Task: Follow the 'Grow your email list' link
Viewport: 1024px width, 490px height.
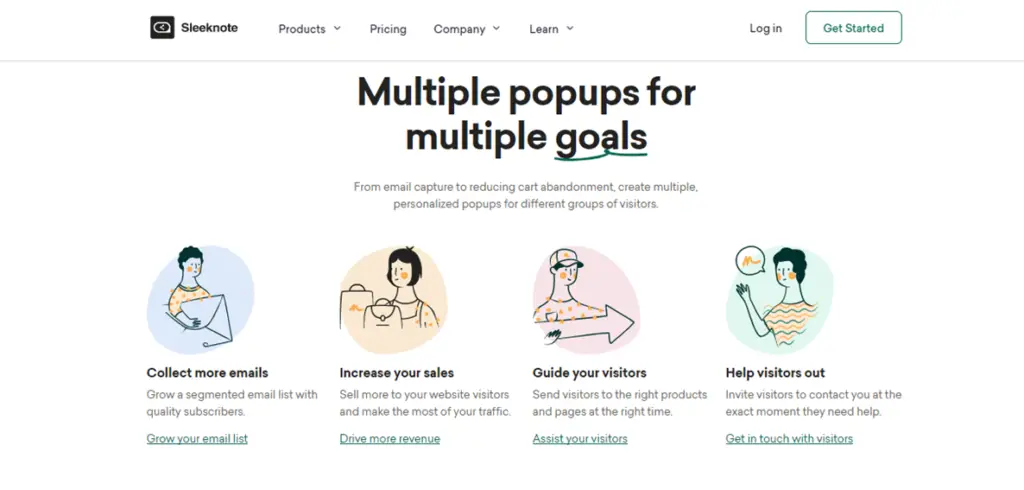Action: click(x=197, y=438)
